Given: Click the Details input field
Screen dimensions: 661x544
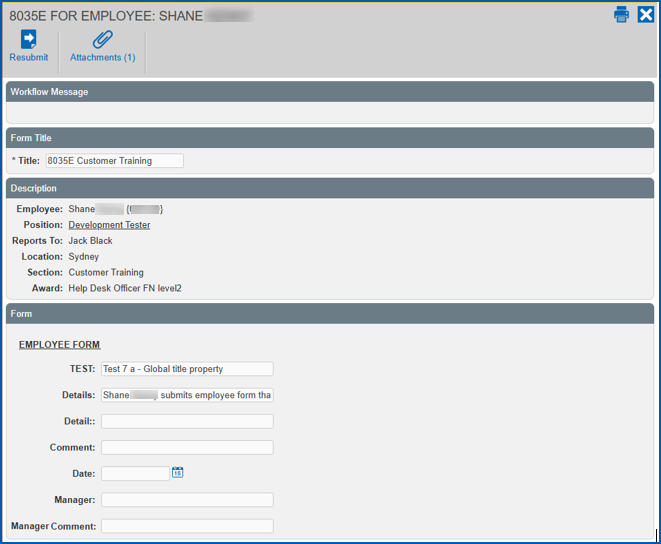Looking at the screenshot, I should click(x=187, y=395).
